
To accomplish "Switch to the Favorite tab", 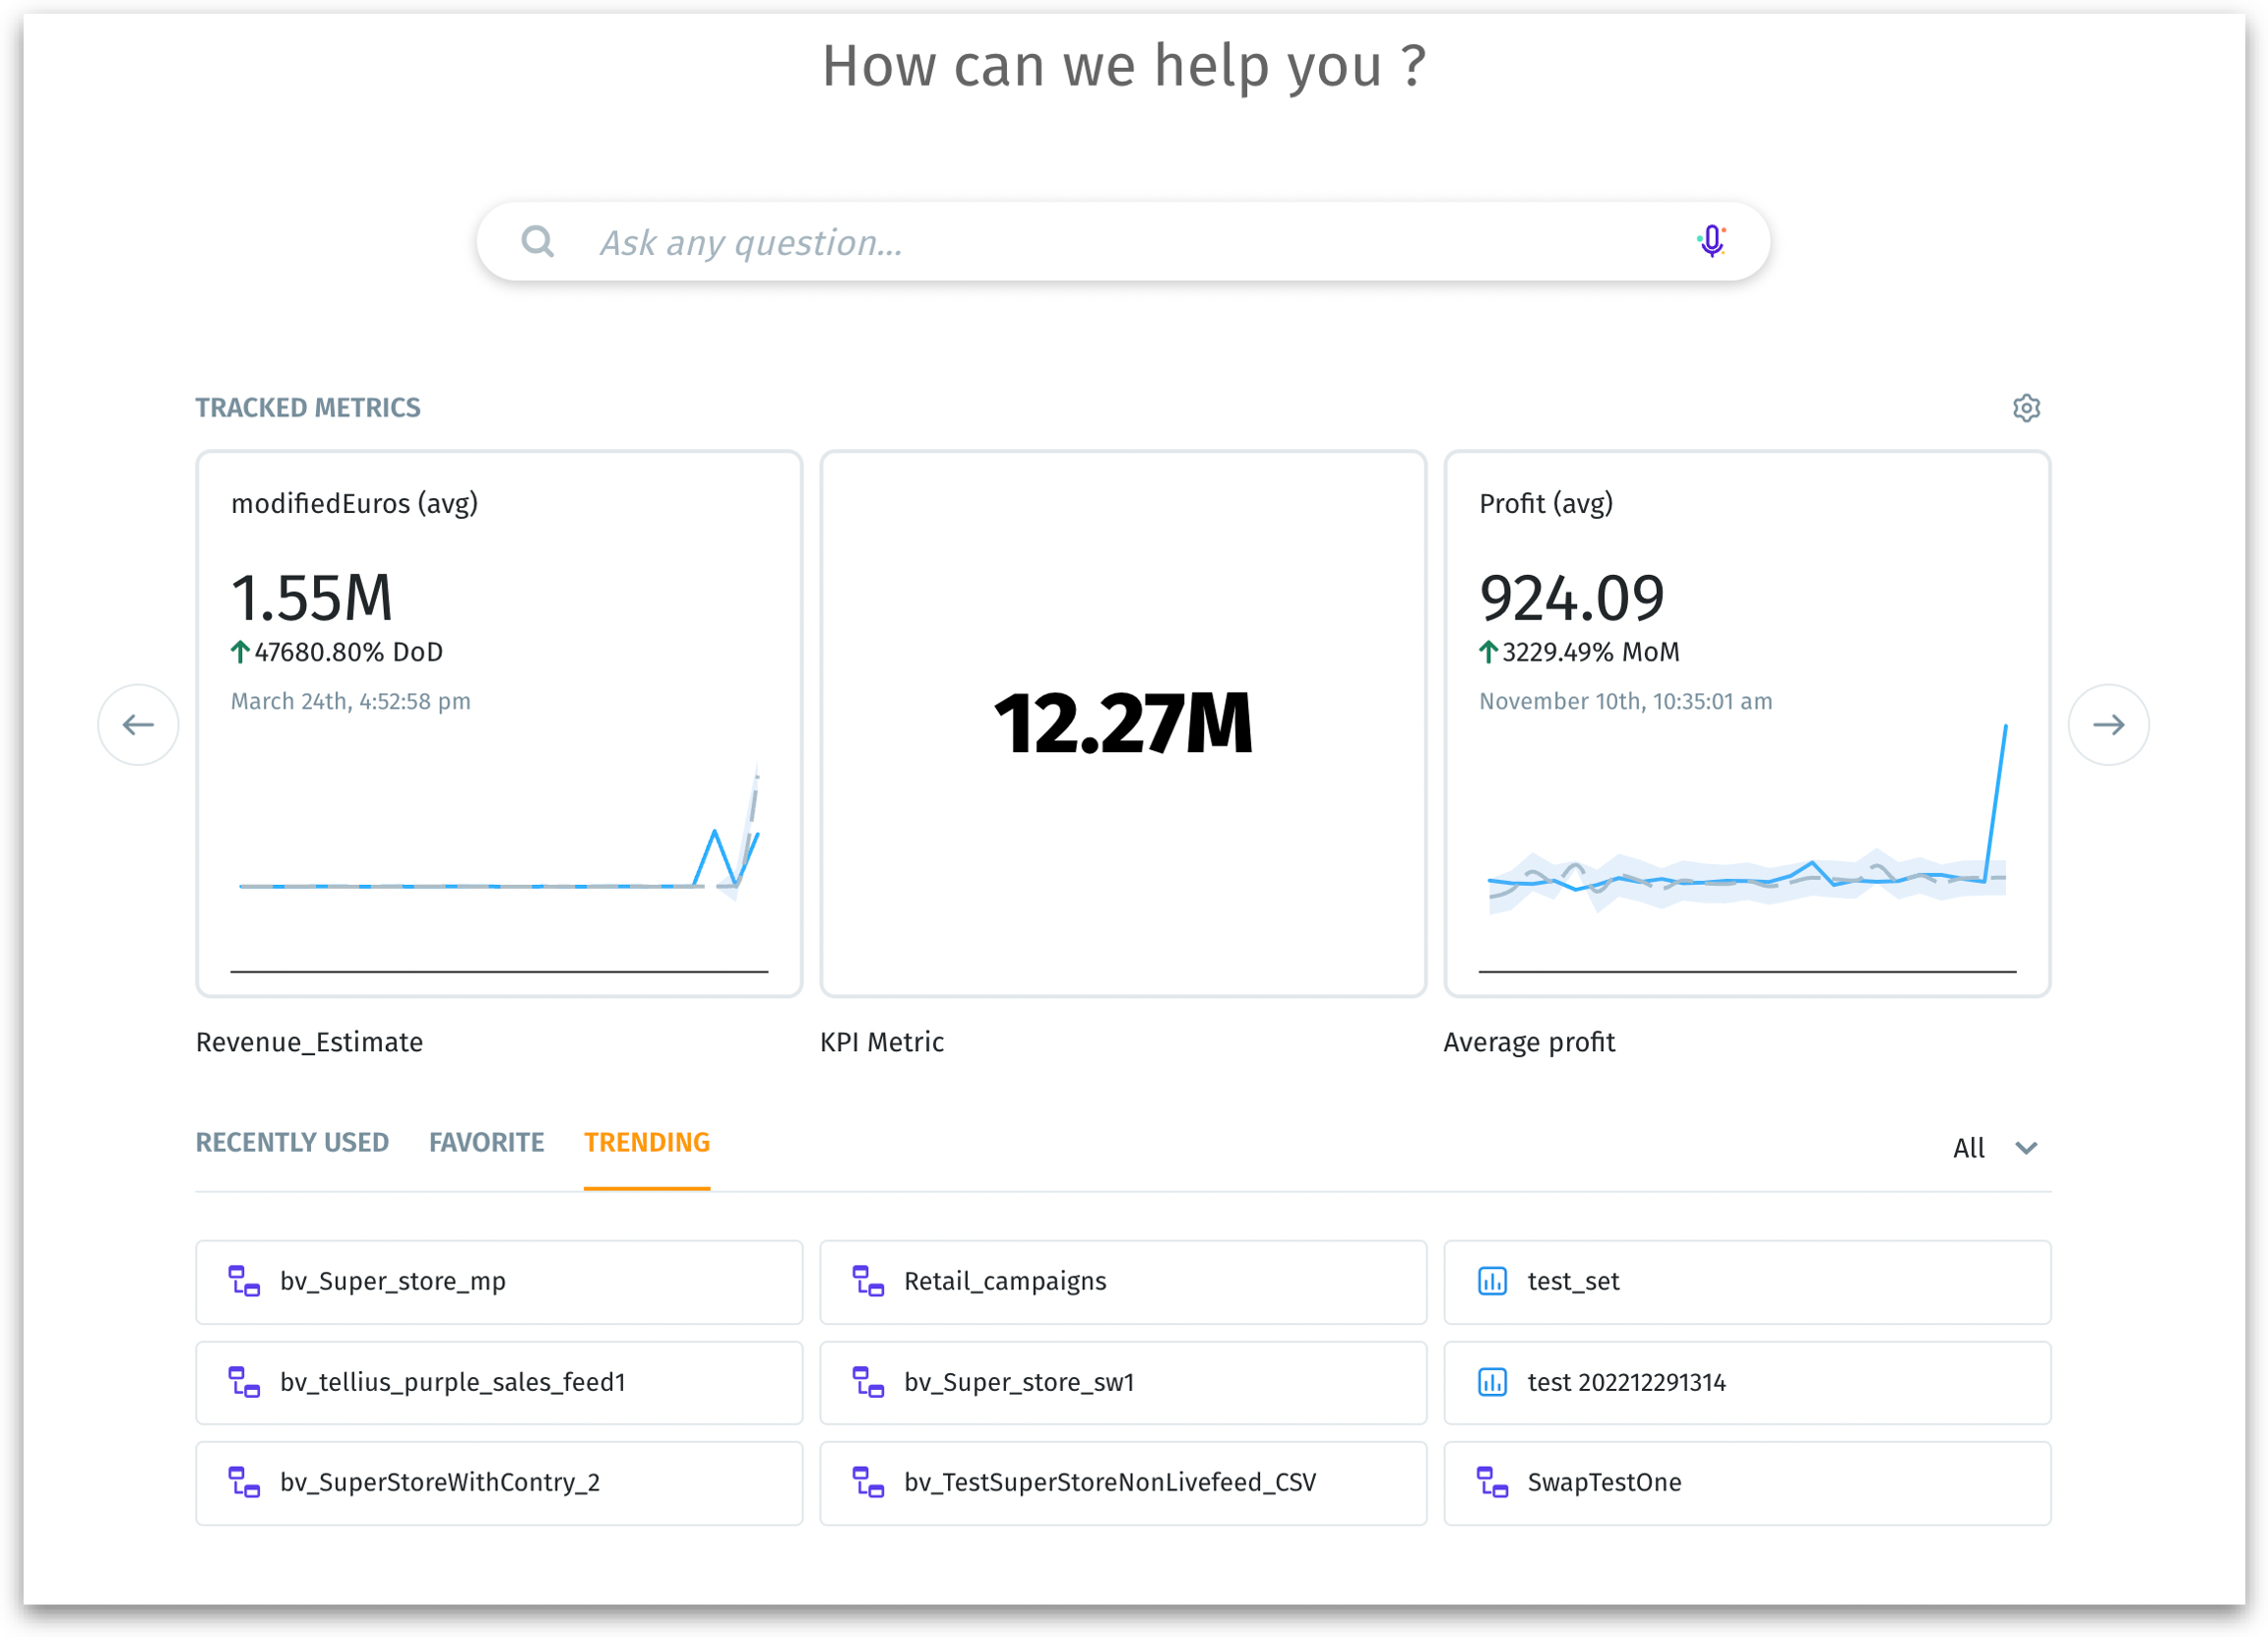I will click(x=486, y=1142).
